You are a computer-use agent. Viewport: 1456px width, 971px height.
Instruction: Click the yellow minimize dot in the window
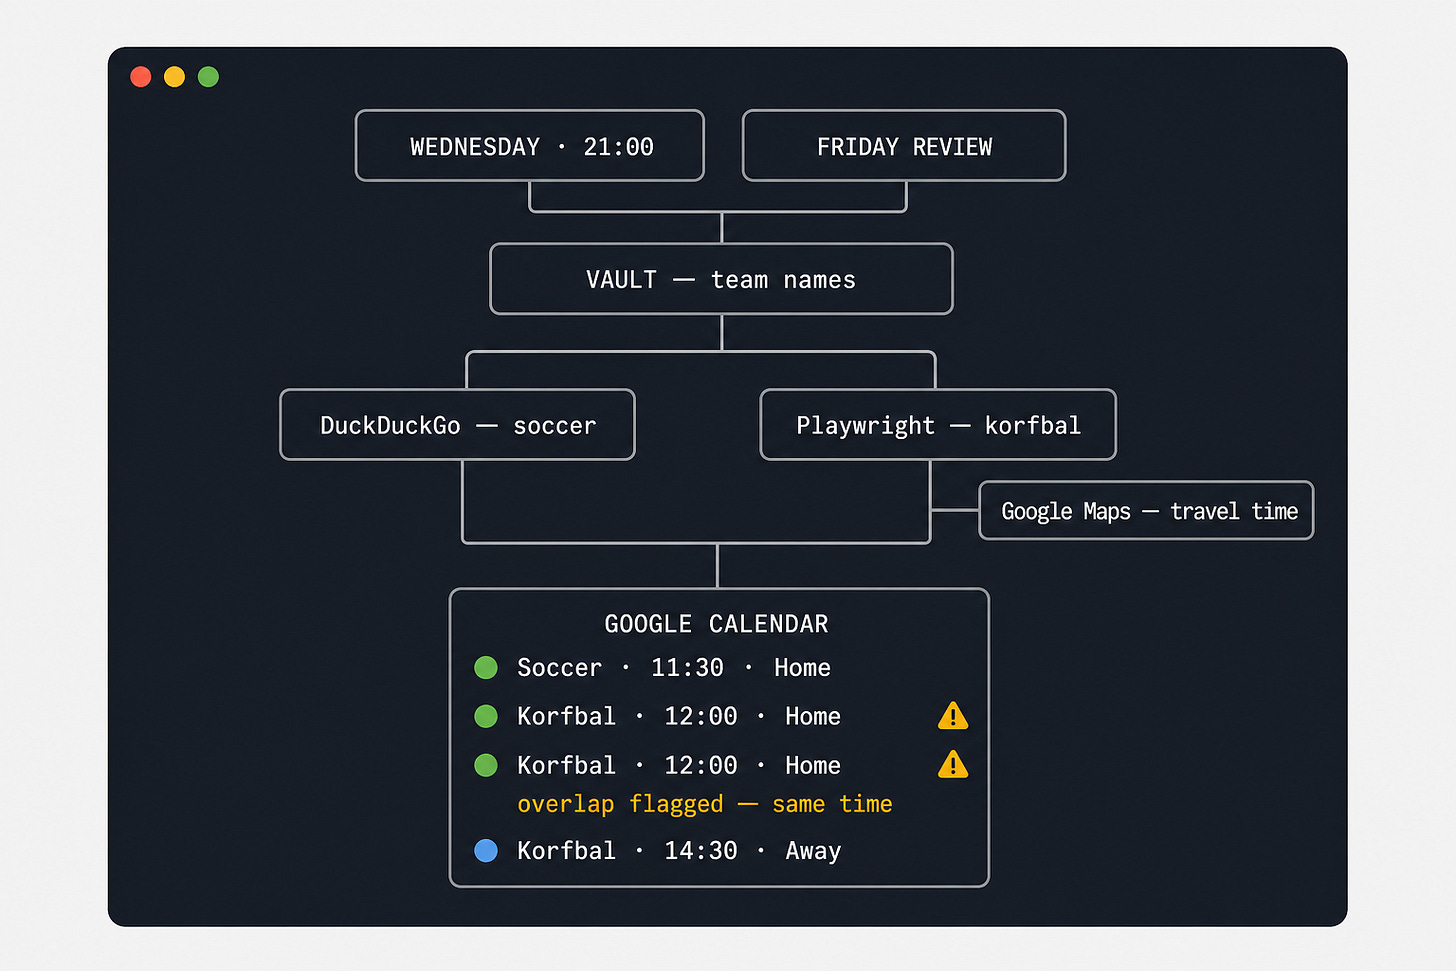pyautogui.click(x=174, y=77)
